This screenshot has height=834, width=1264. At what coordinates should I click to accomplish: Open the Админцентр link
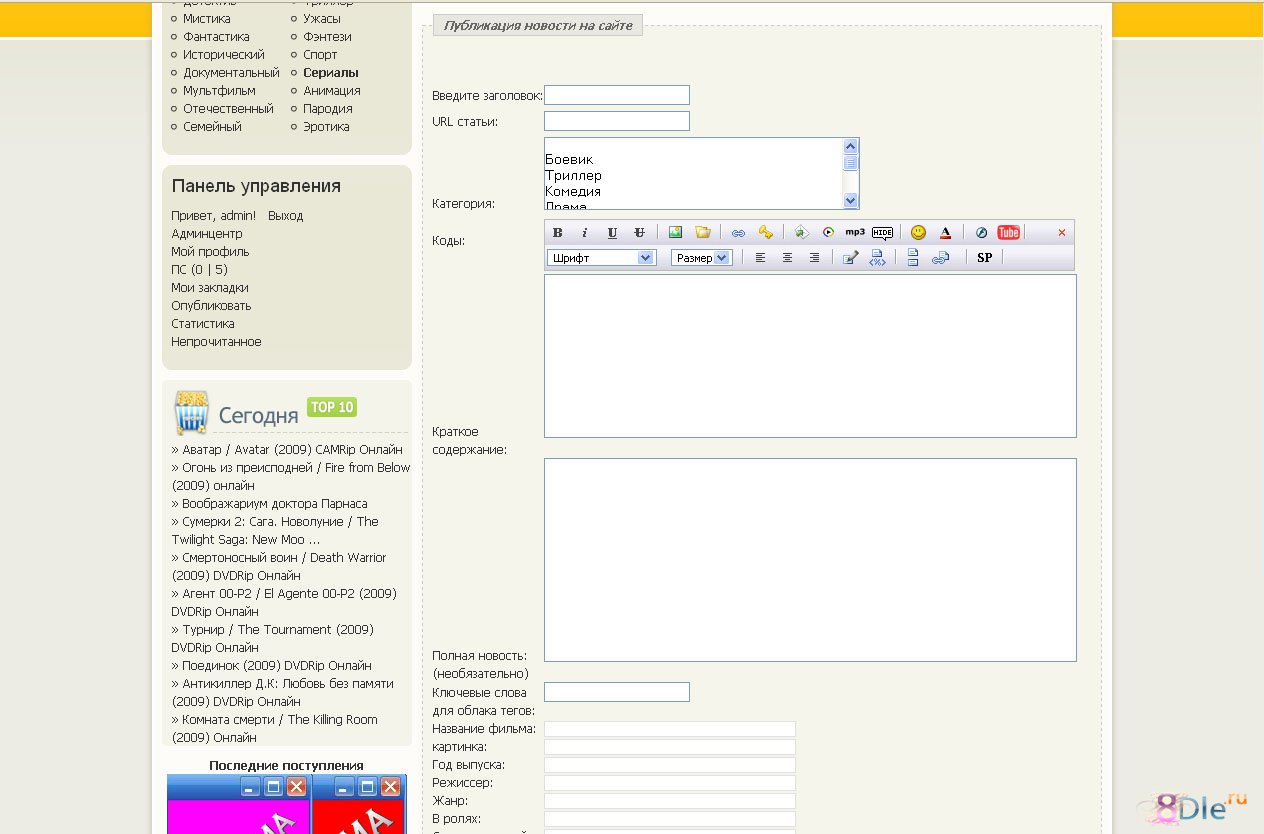[207, 234]
